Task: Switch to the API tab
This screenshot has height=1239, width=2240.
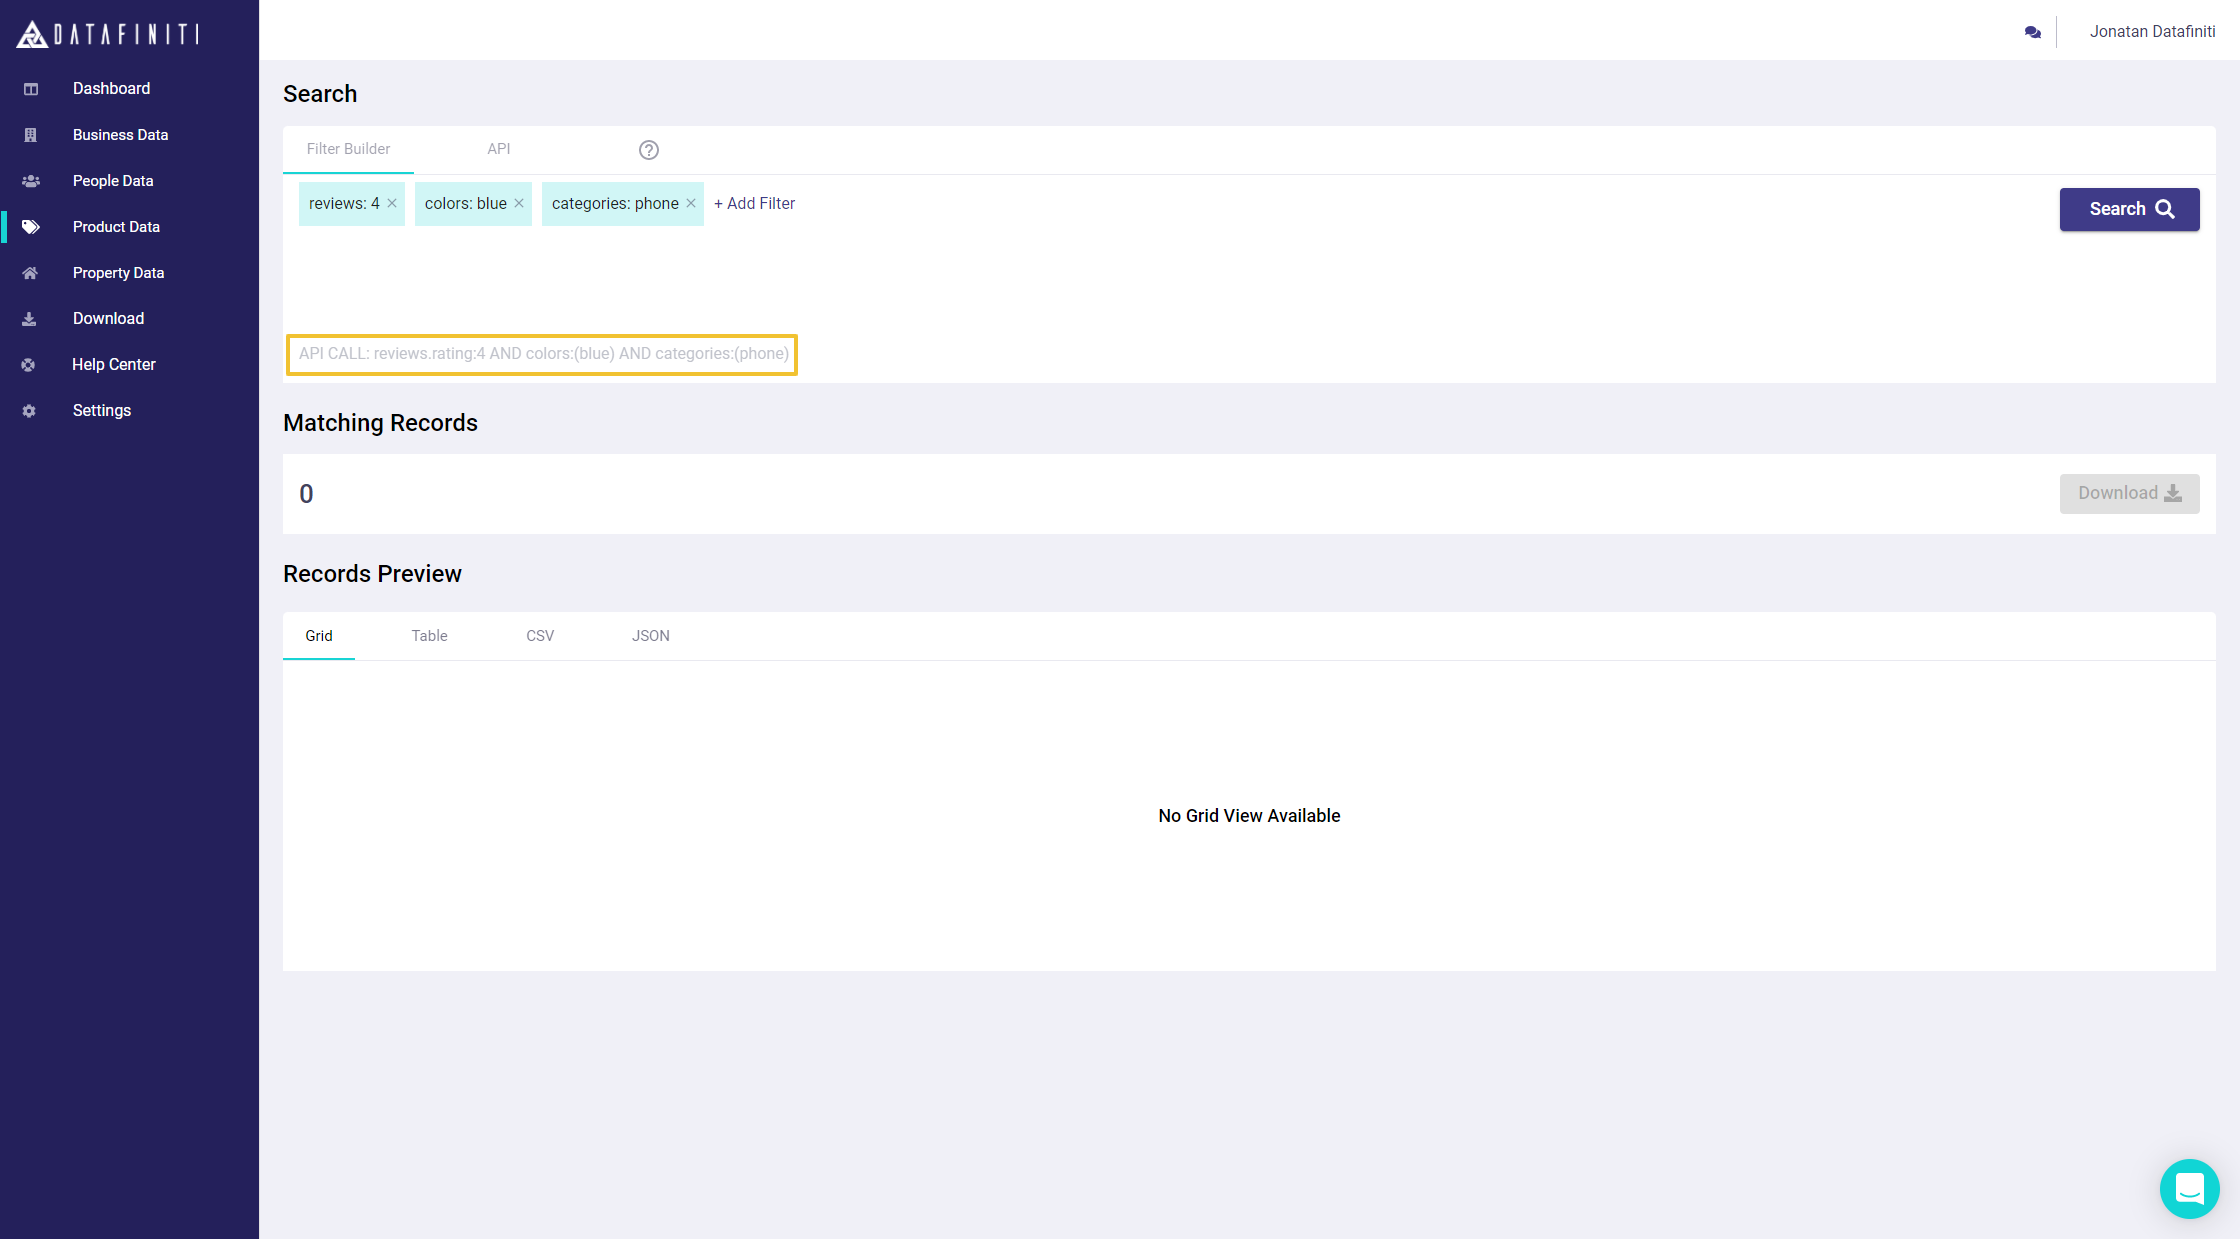Action: pos(498,149)
